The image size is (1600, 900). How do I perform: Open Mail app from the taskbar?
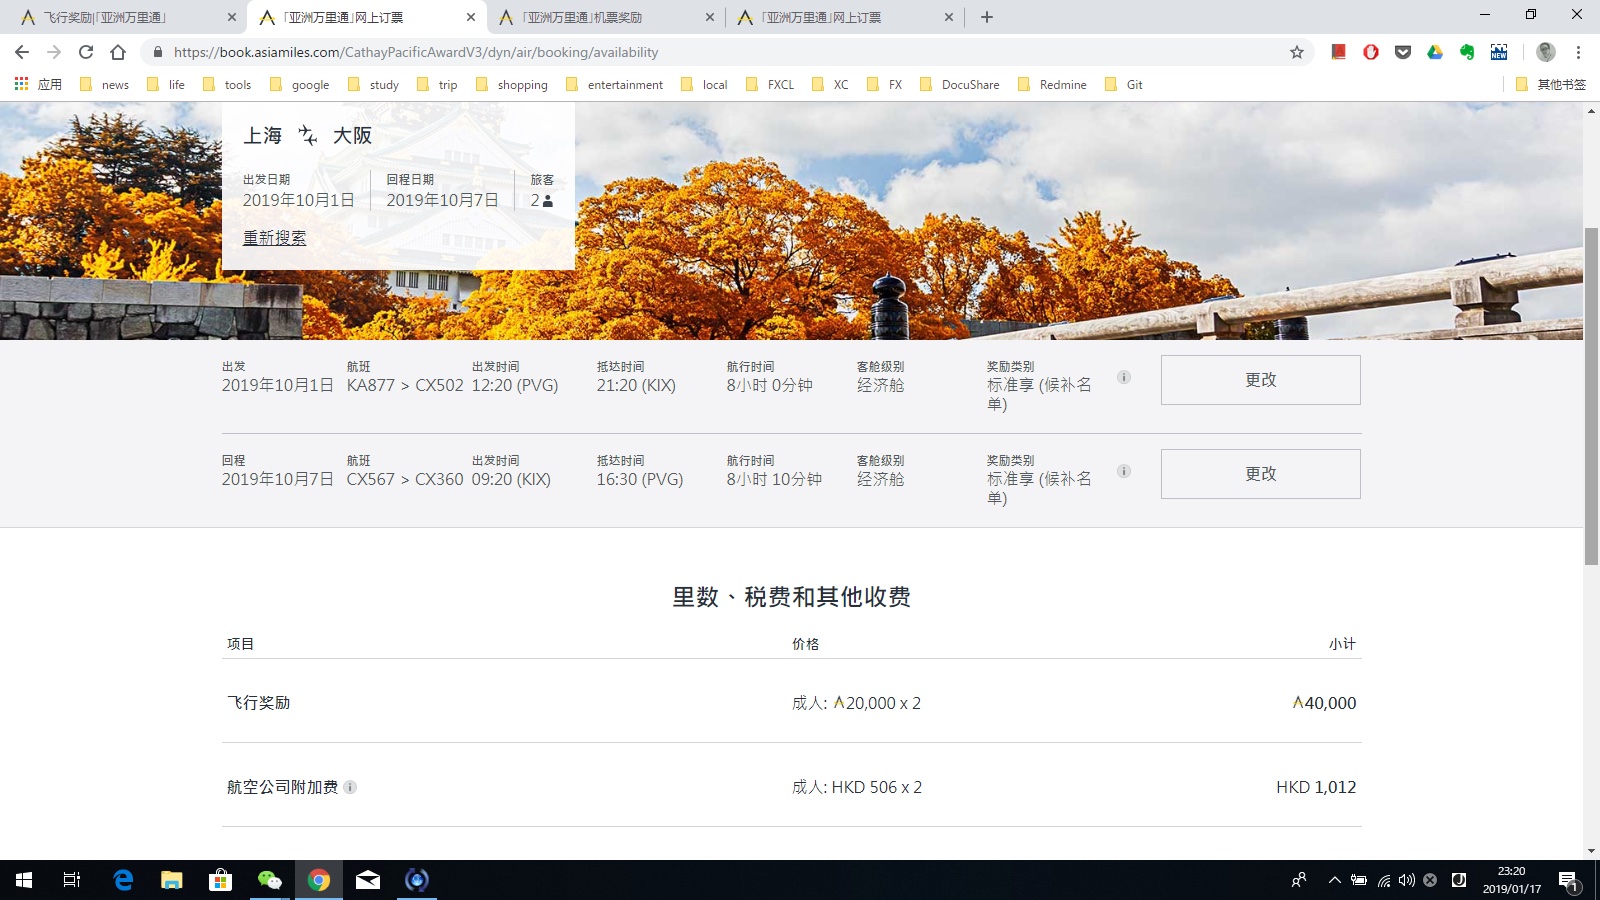tap(368, 880)
